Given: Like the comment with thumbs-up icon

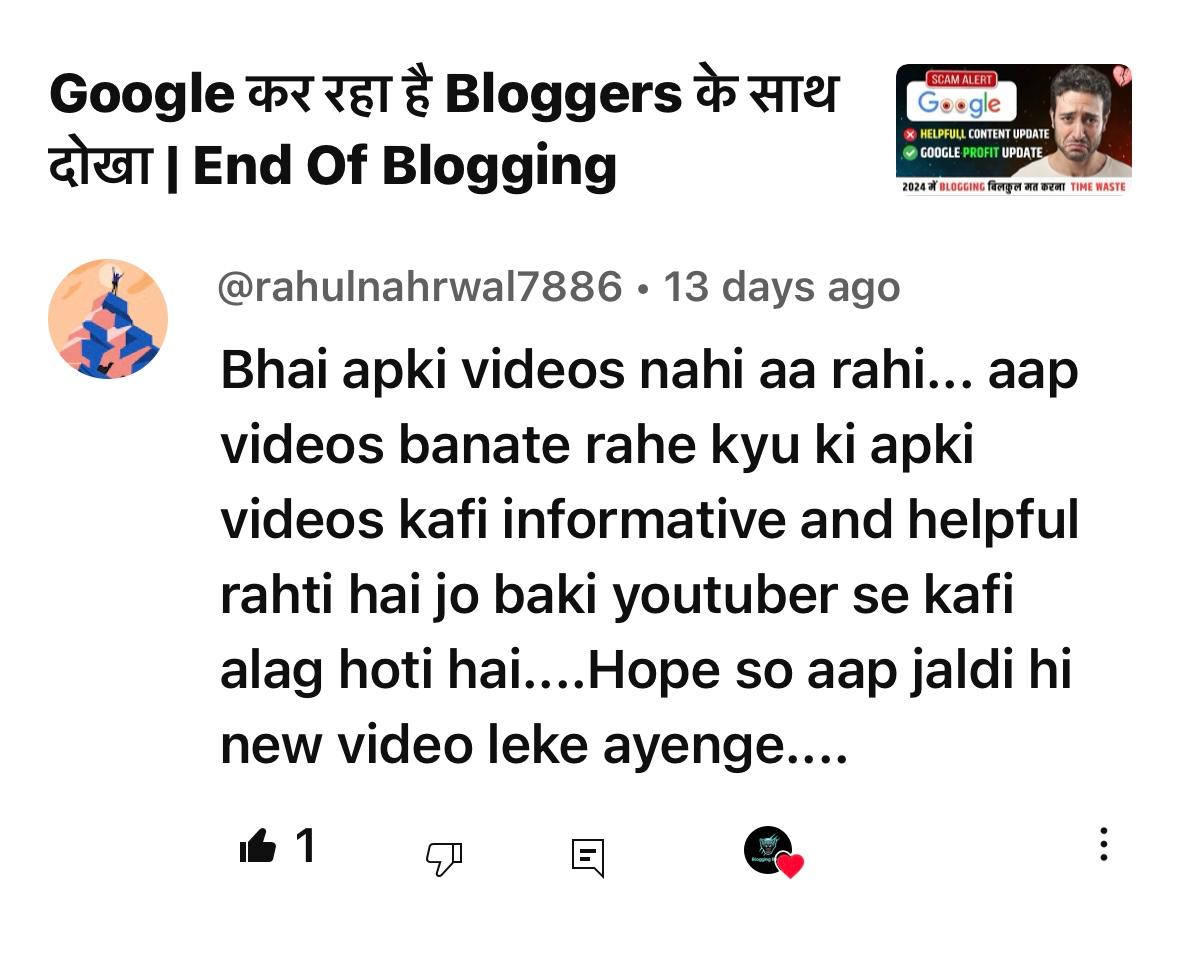Looking at the screenshot, I should pos(258,846).
